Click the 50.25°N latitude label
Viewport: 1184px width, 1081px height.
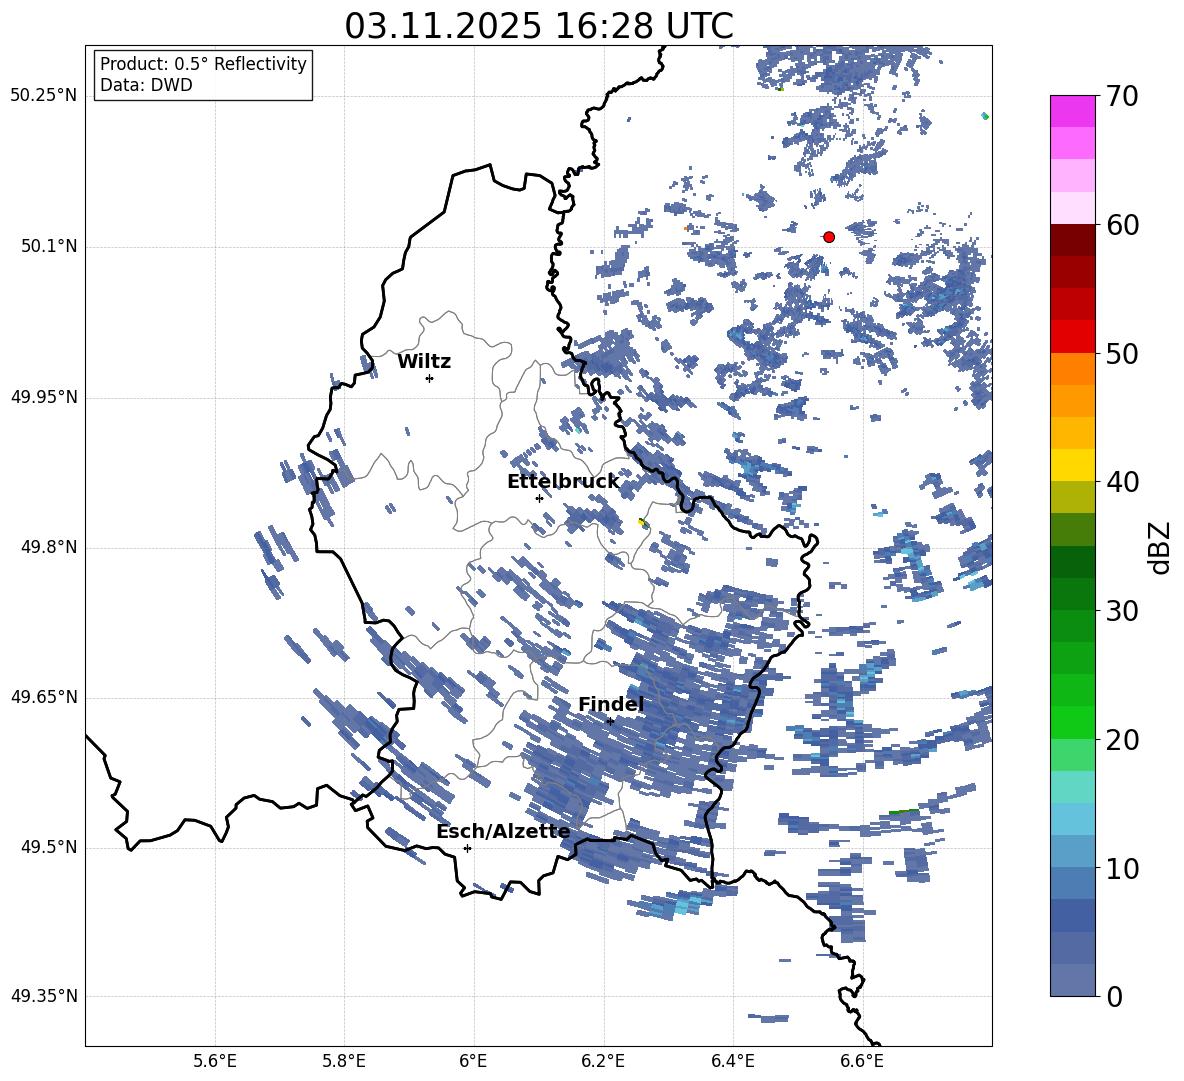(x=44, y=96)
